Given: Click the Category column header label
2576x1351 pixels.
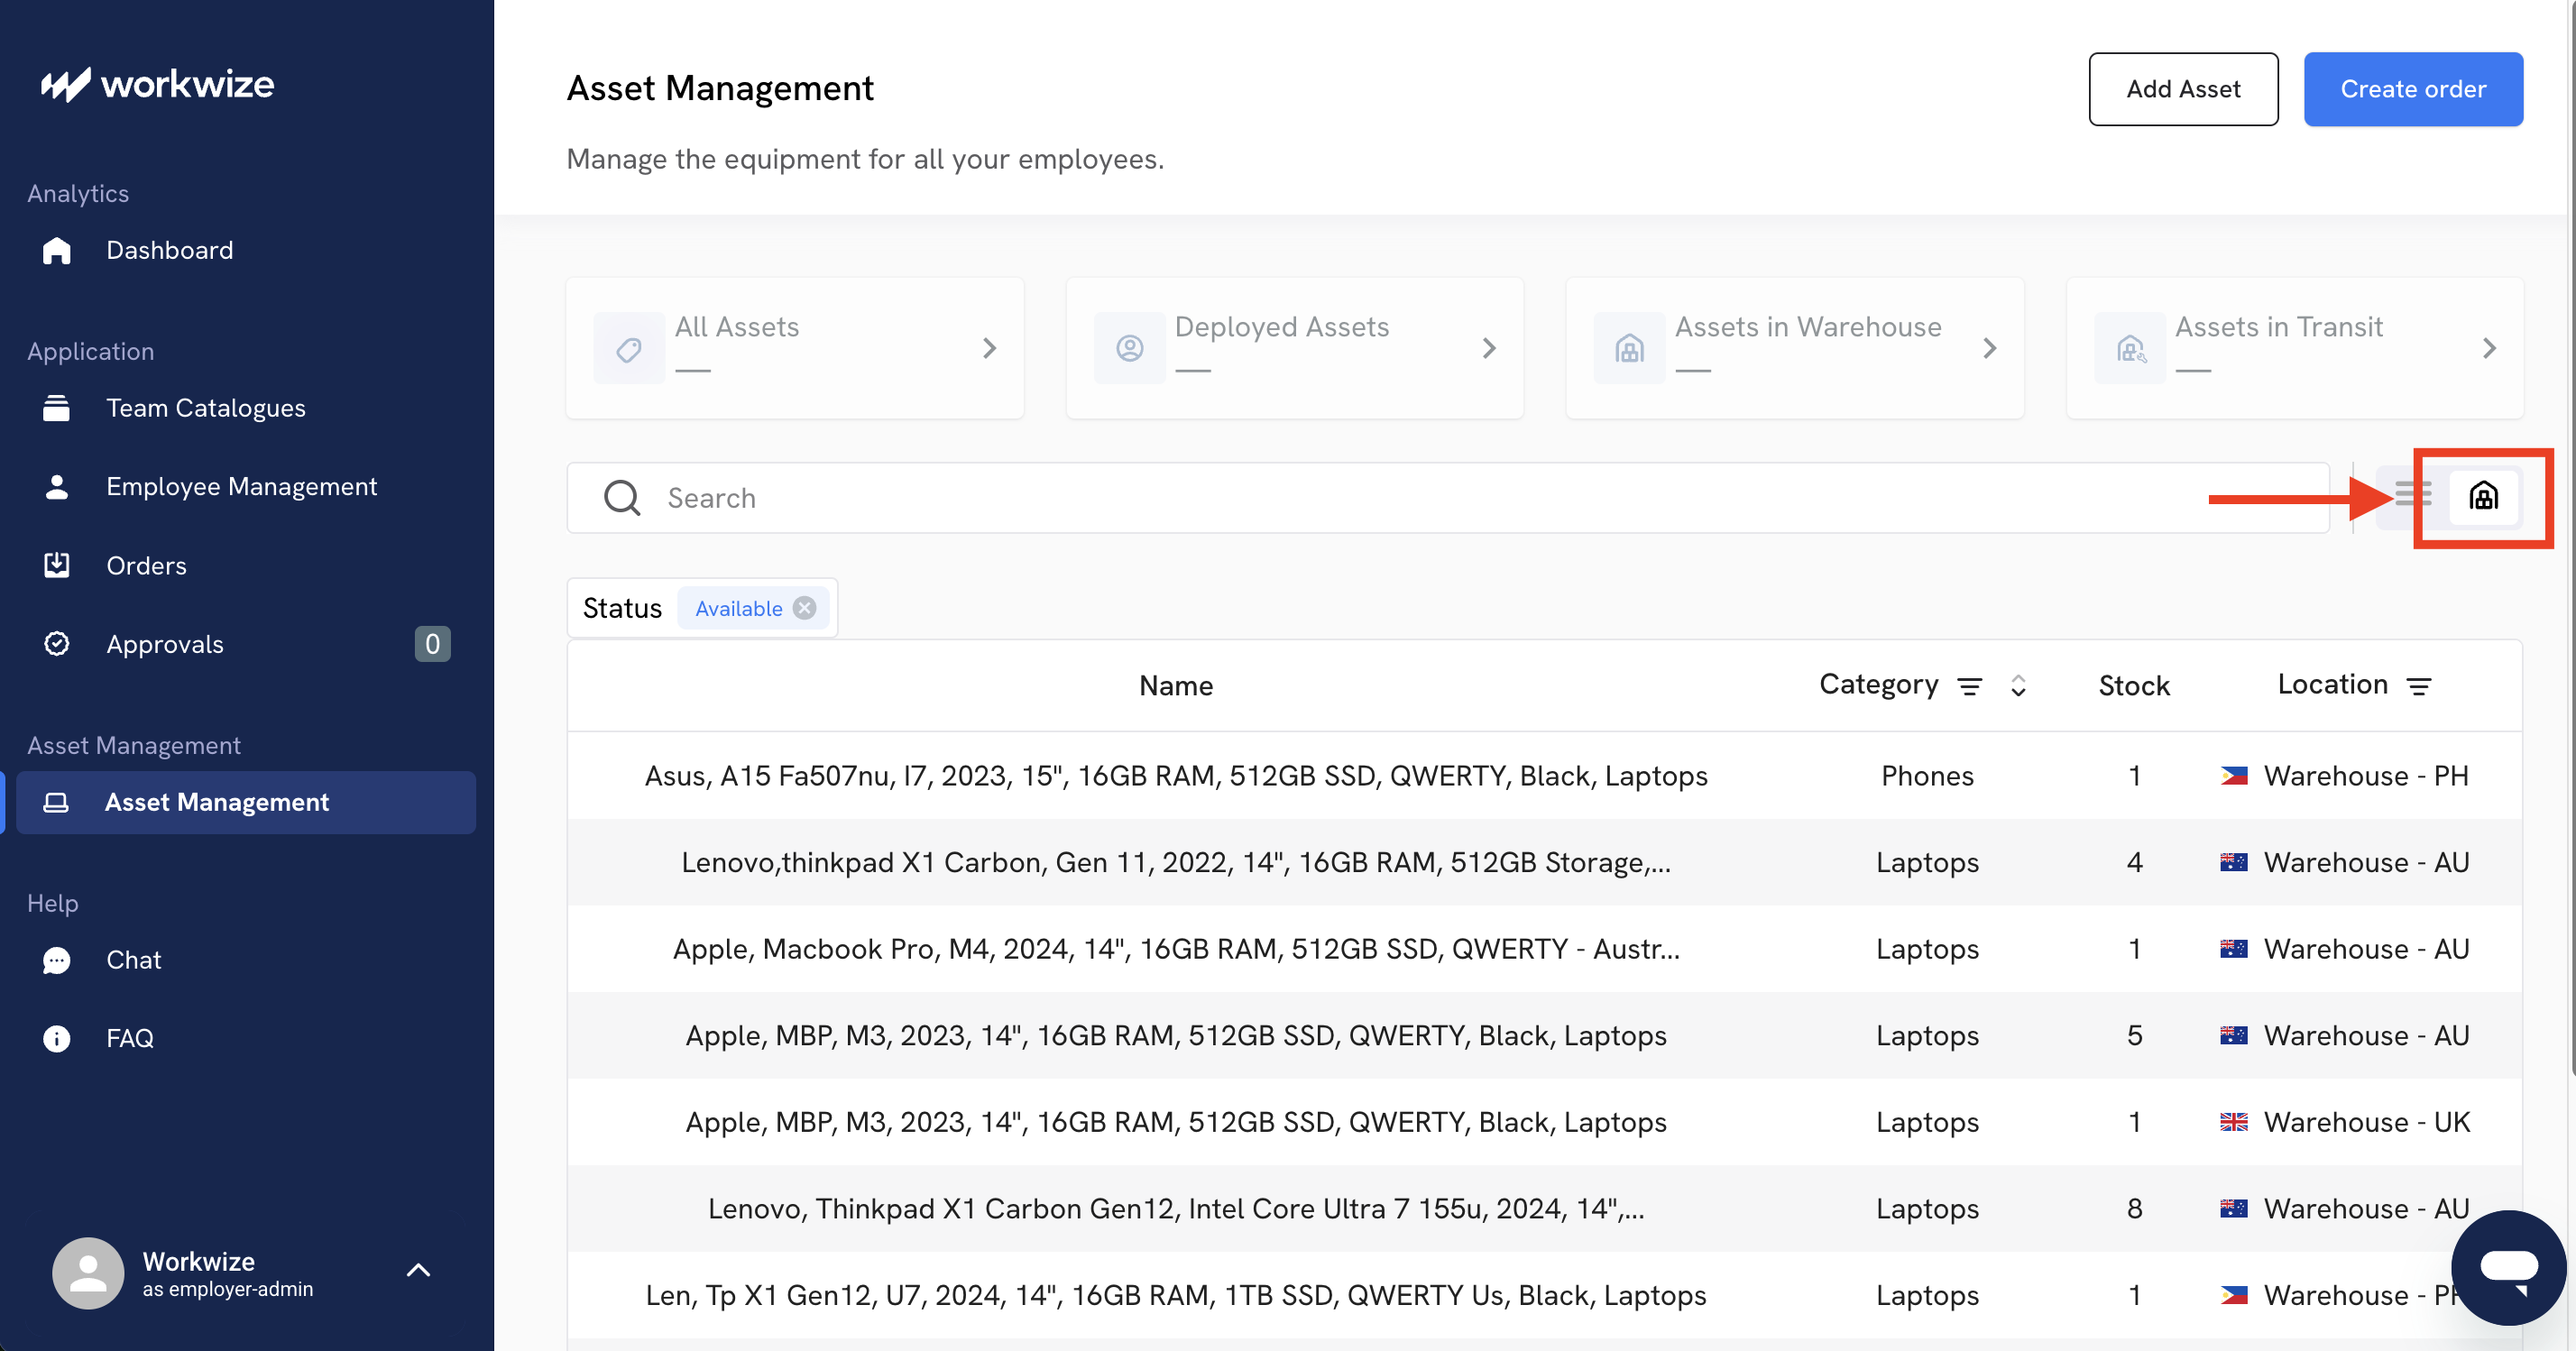Looking at the screenshot, I should click(x=1878, y=684).
